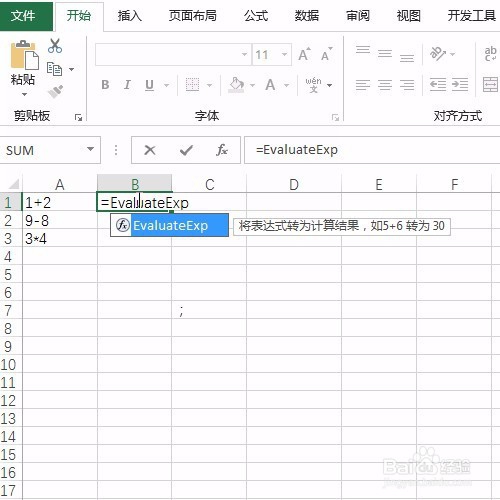Screen dimensions: 500x500
Task: Switch to the 开始 Home tab
Action: click(x=79, y=16)
